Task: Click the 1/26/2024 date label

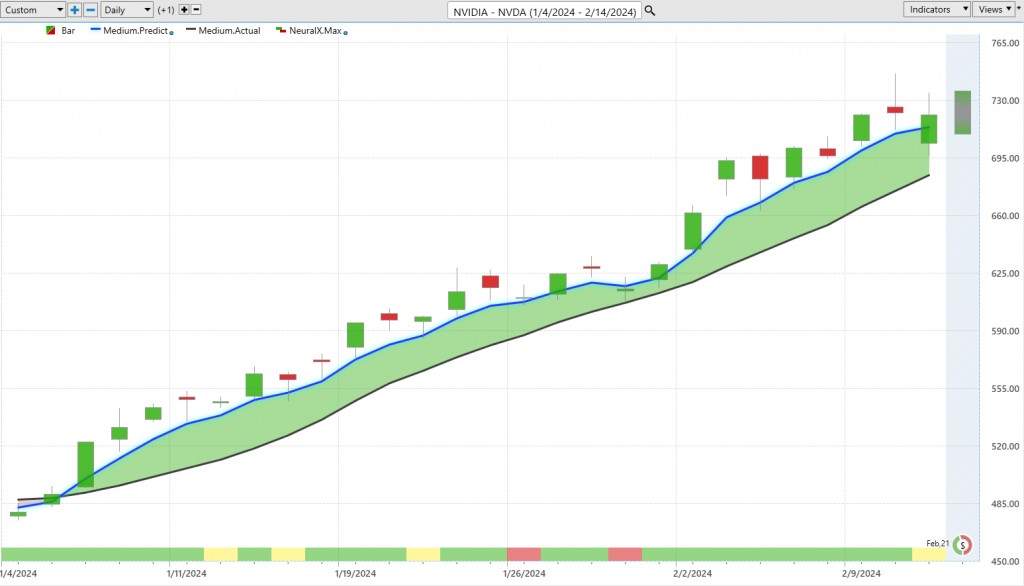Action: point(524,574)
